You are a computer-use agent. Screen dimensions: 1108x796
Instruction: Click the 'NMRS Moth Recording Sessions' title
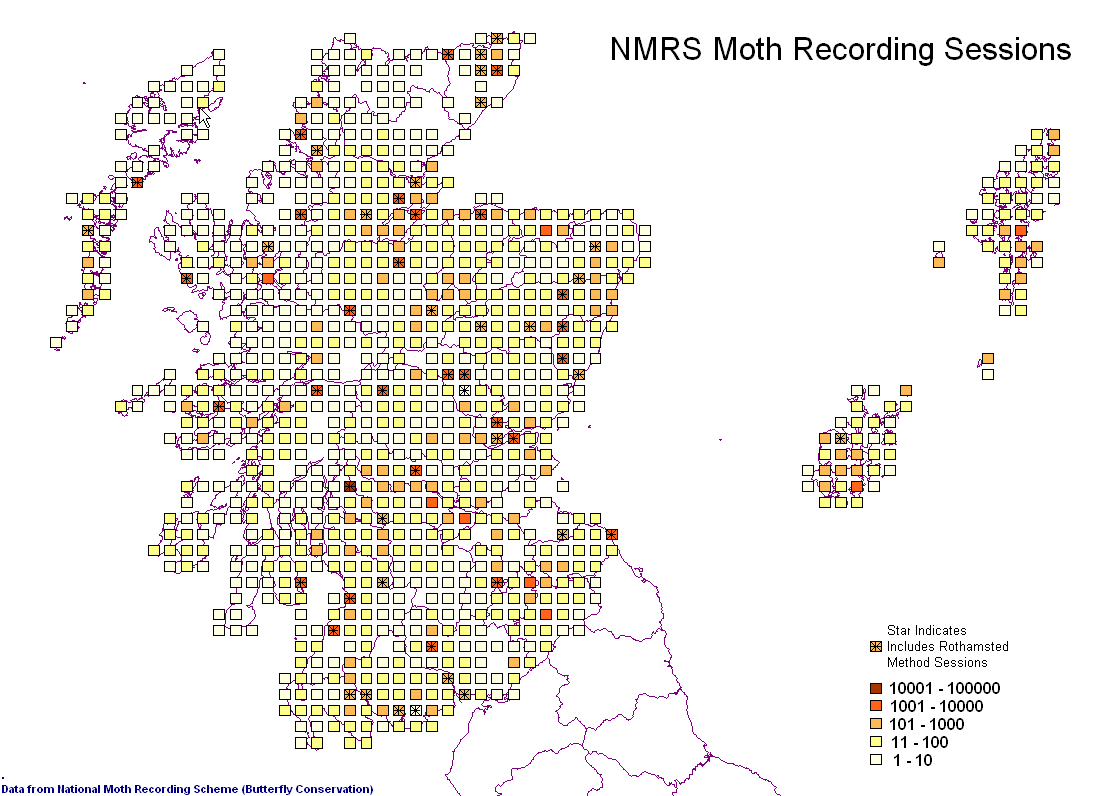click(840, 50)
